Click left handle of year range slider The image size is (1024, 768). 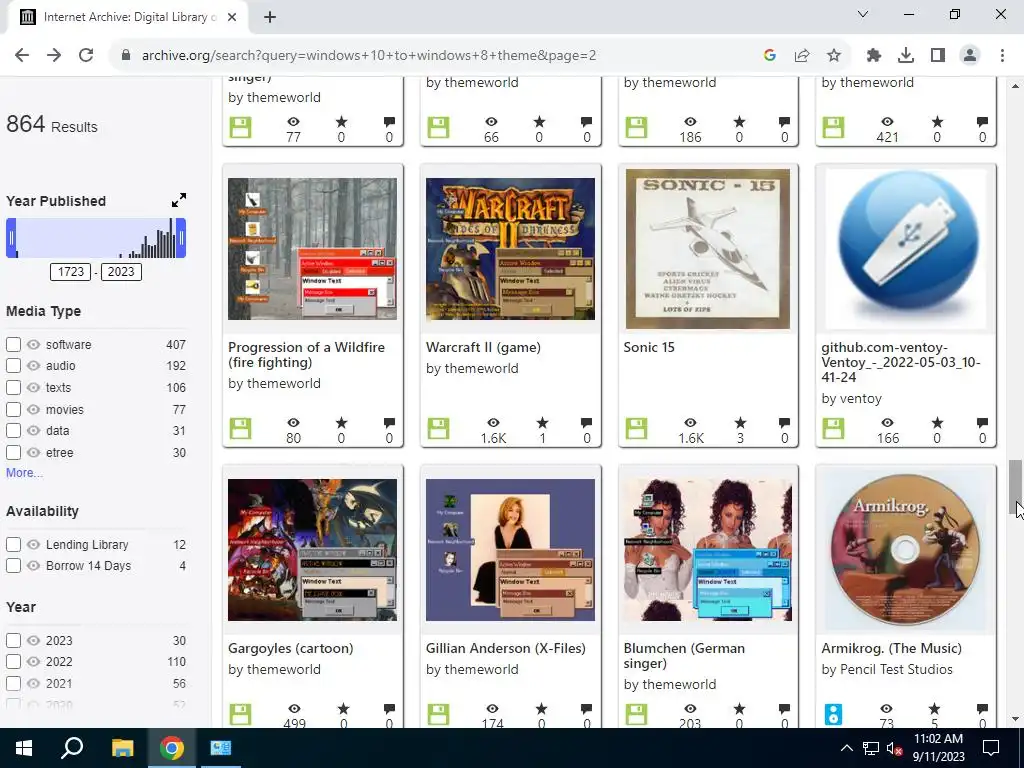click(11, 238)
